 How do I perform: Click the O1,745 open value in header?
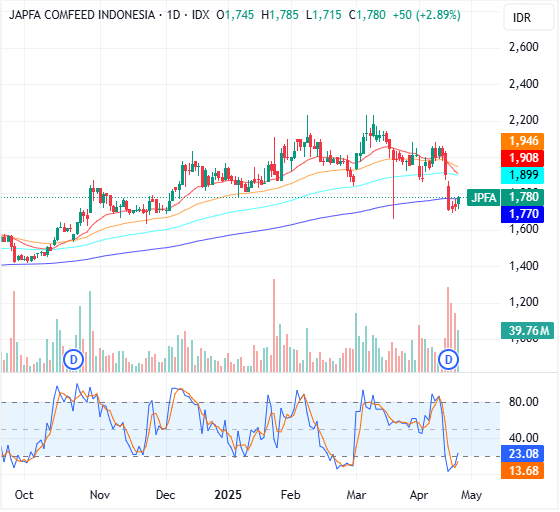235,15
